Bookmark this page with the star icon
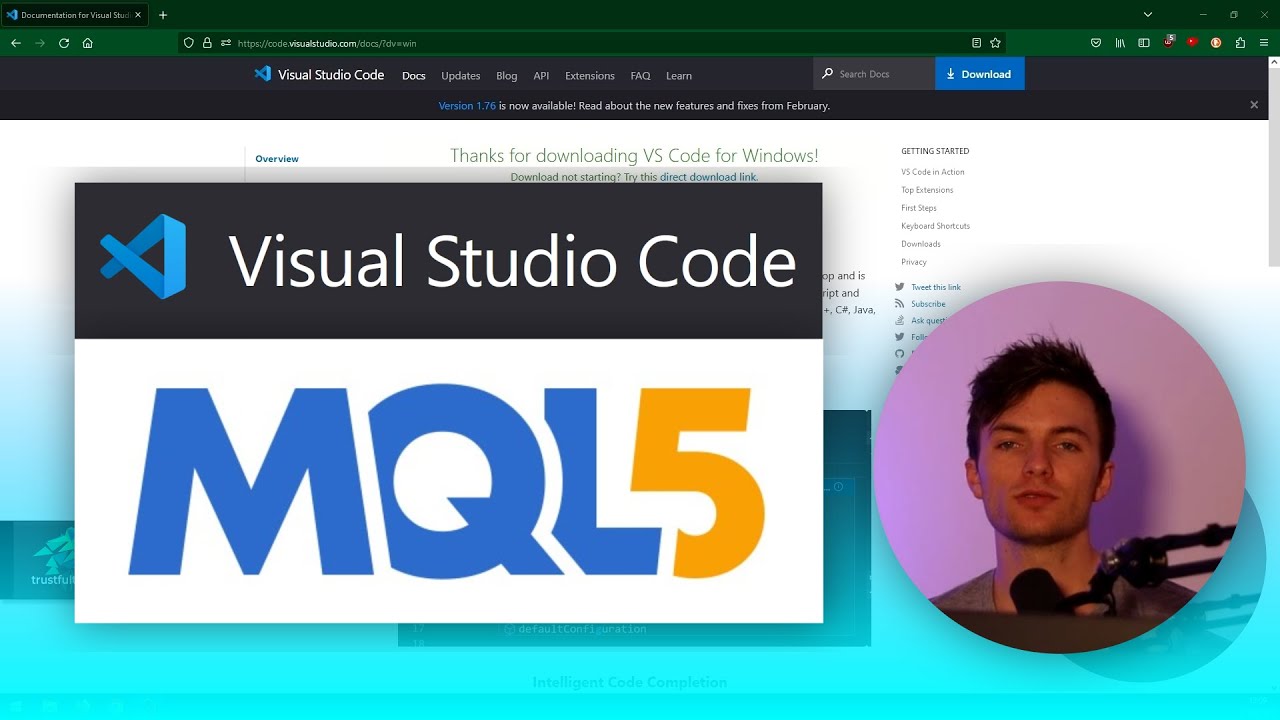This screenshot has height=720, width=1280. (x=995, y=43)
